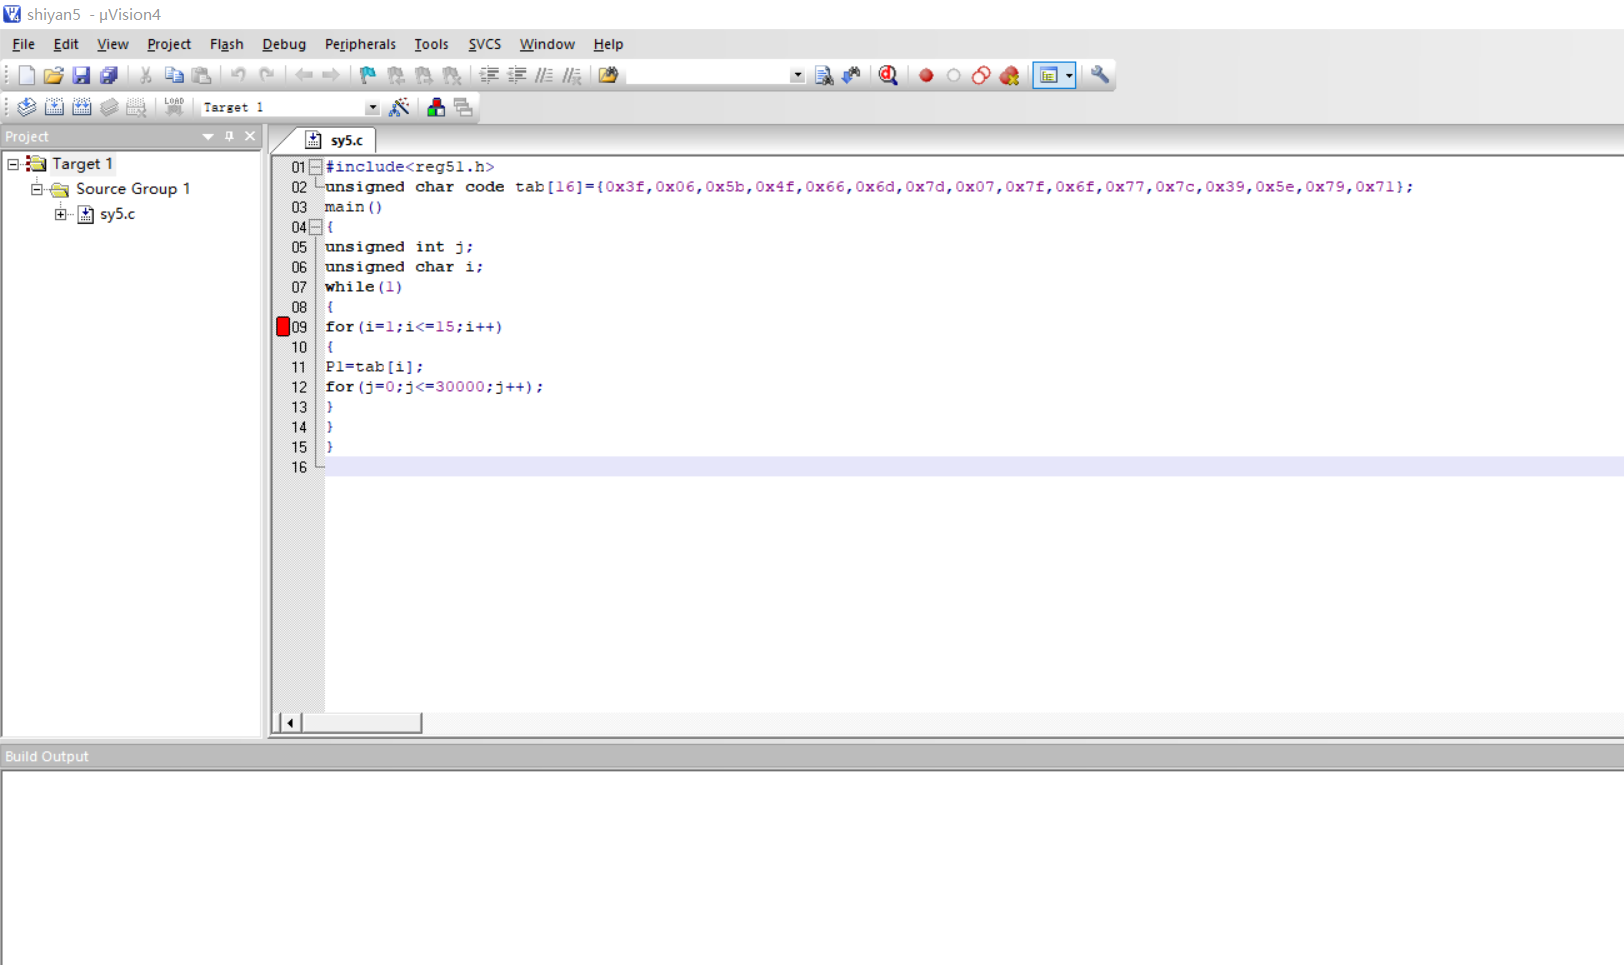The width and height of the screenshot is (1624, 965).
Task: Open the Project panel dropdown arrow
Action: (208, 136)
